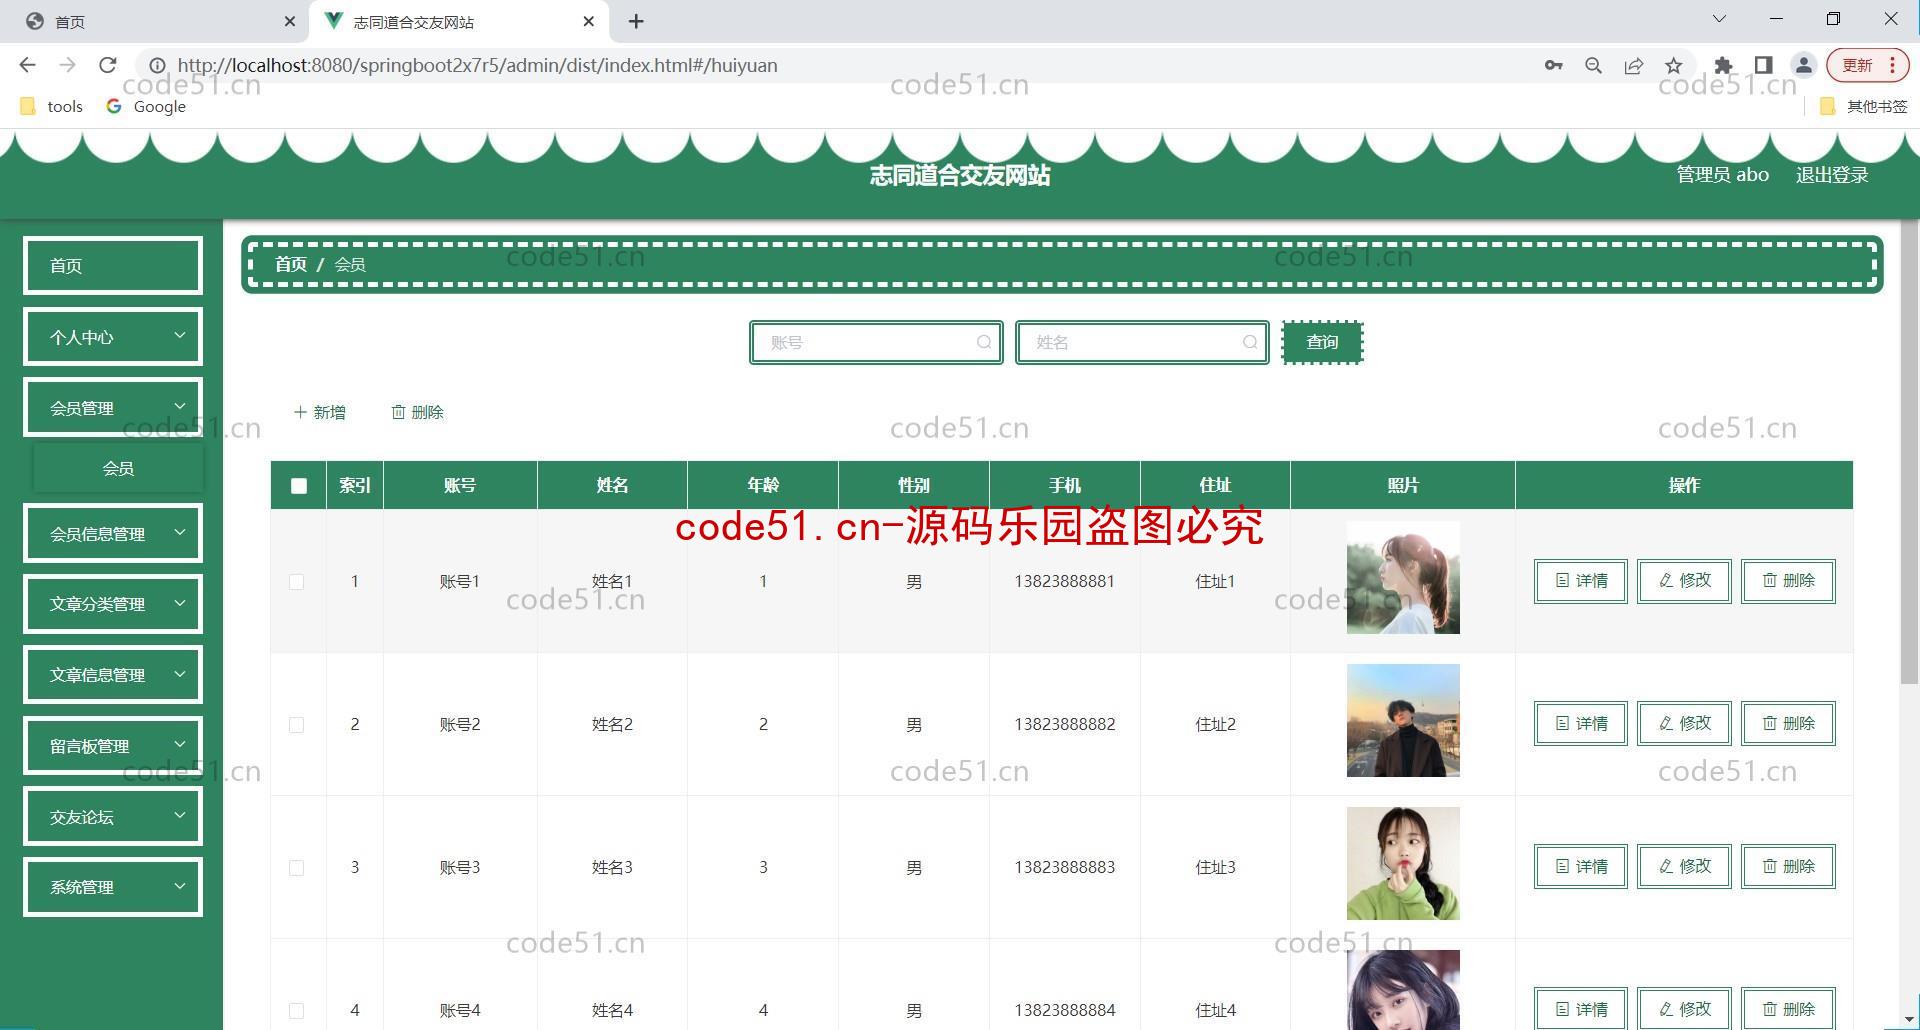This screenshot has width=1920, height=1030.
Task: Click the 退出登录 logout link
Action: click(x=1832, y=175)
